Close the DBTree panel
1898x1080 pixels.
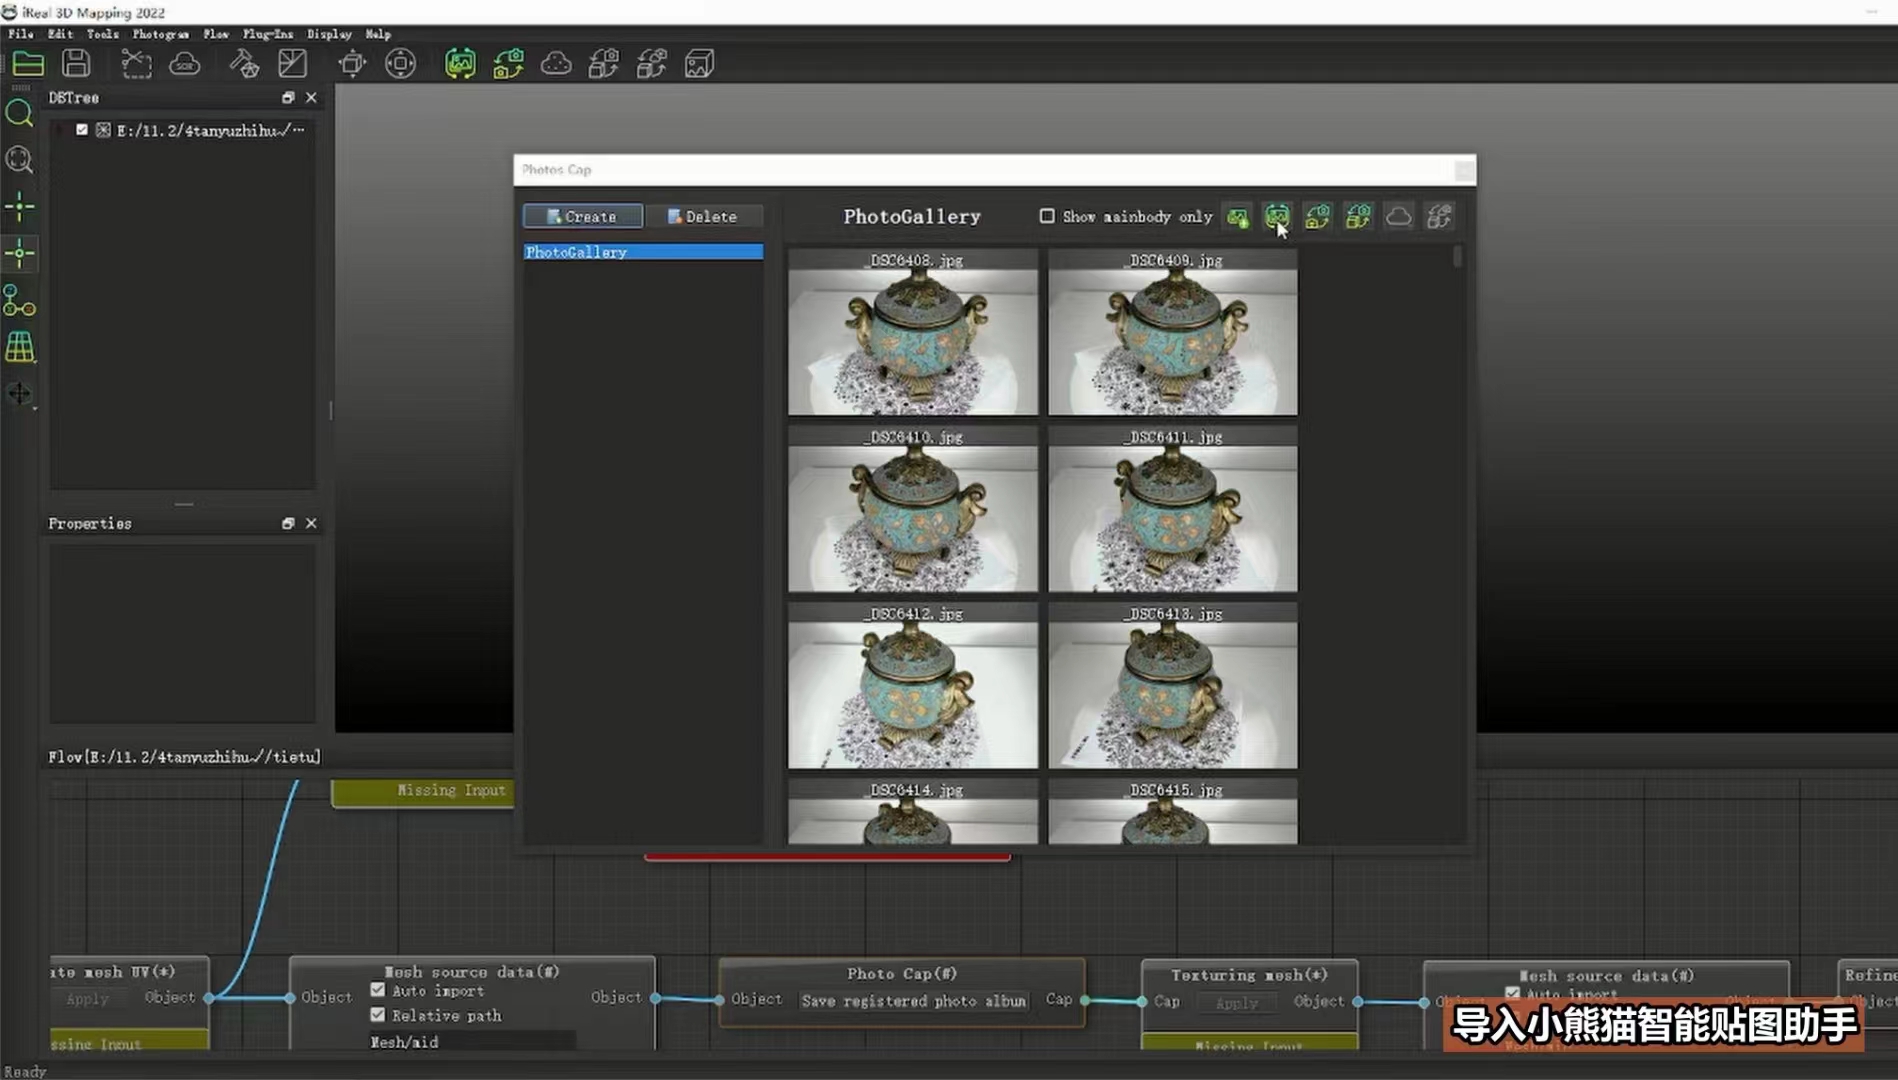point(311,98)
